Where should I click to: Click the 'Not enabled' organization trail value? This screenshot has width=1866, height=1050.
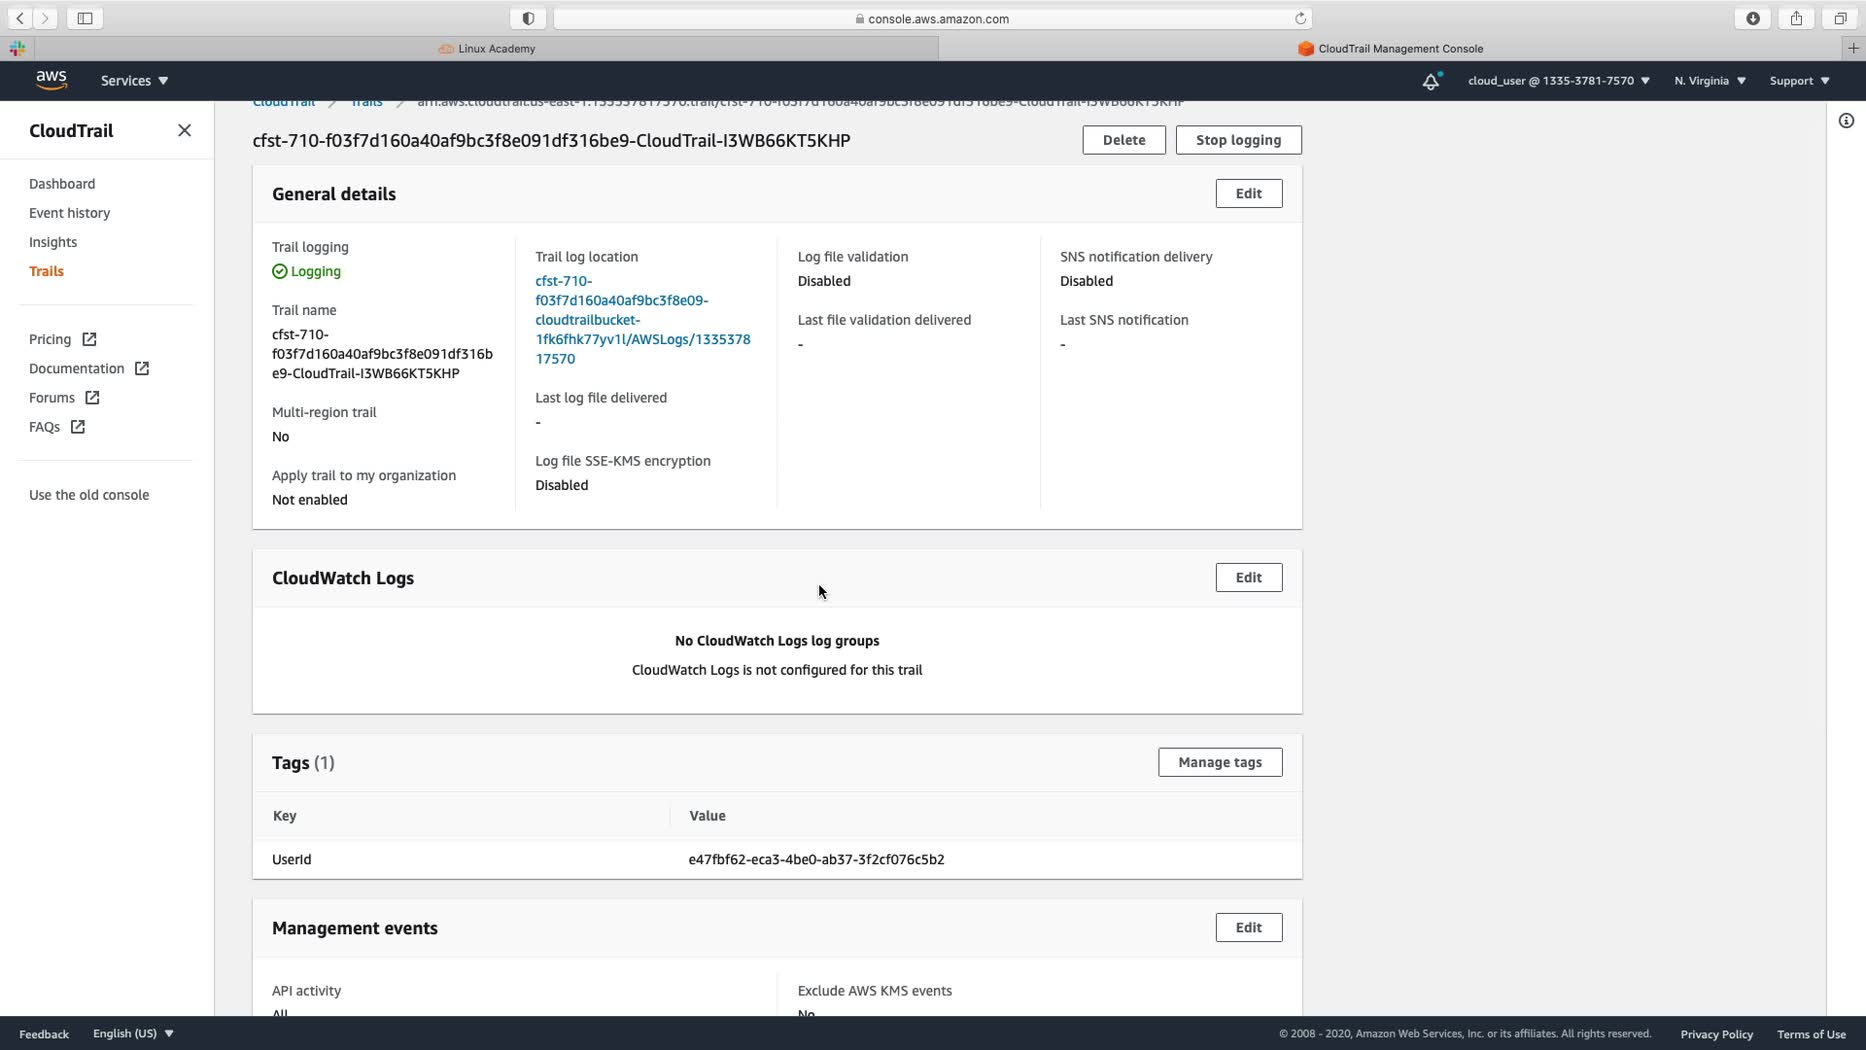[310, 500]
